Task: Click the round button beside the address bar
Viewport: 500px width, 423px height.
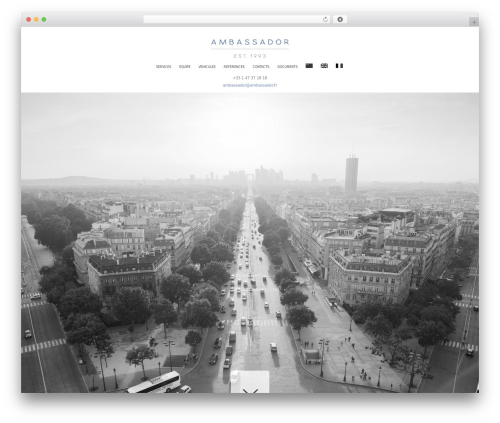Action: 340,19
